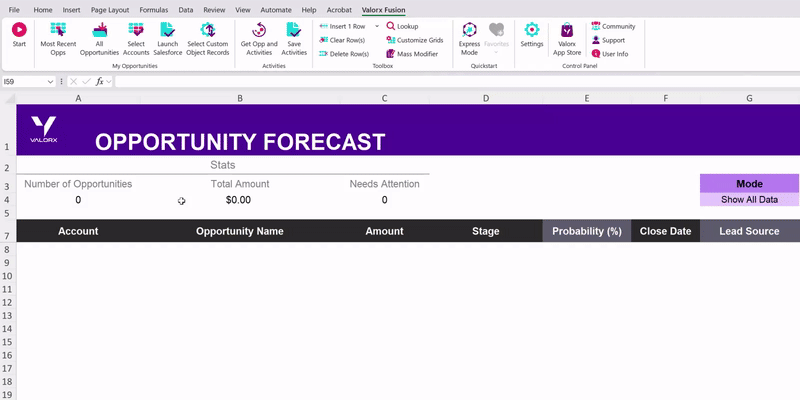This screenshot has height=400, width=800.
Task: Load All Opportunities
Action: coord(99,39)
